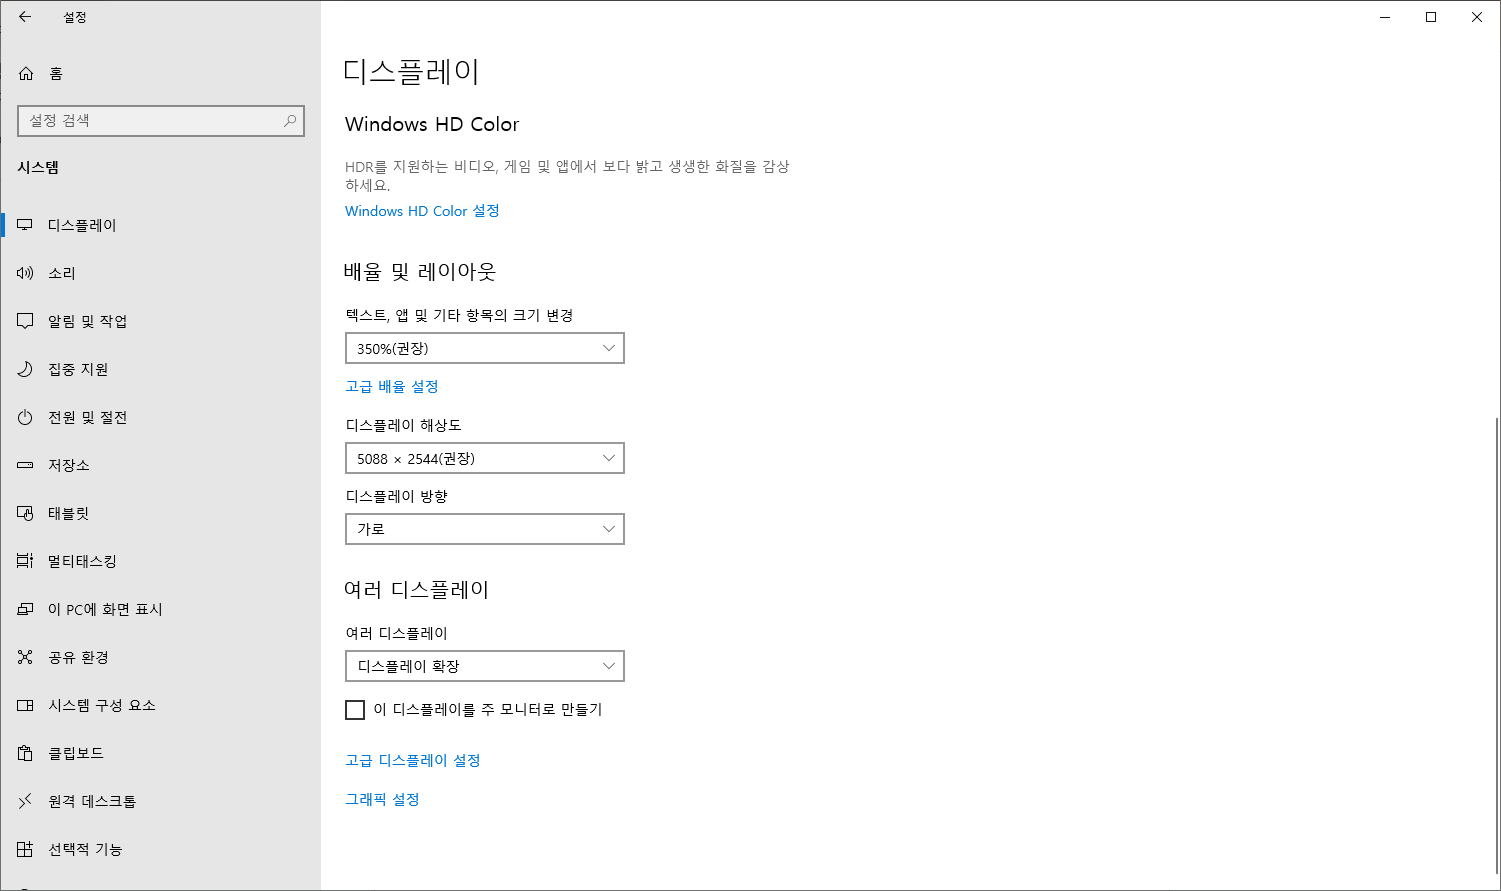Expand the 여러 디스플레이 mode dropdown

[485, 666]
